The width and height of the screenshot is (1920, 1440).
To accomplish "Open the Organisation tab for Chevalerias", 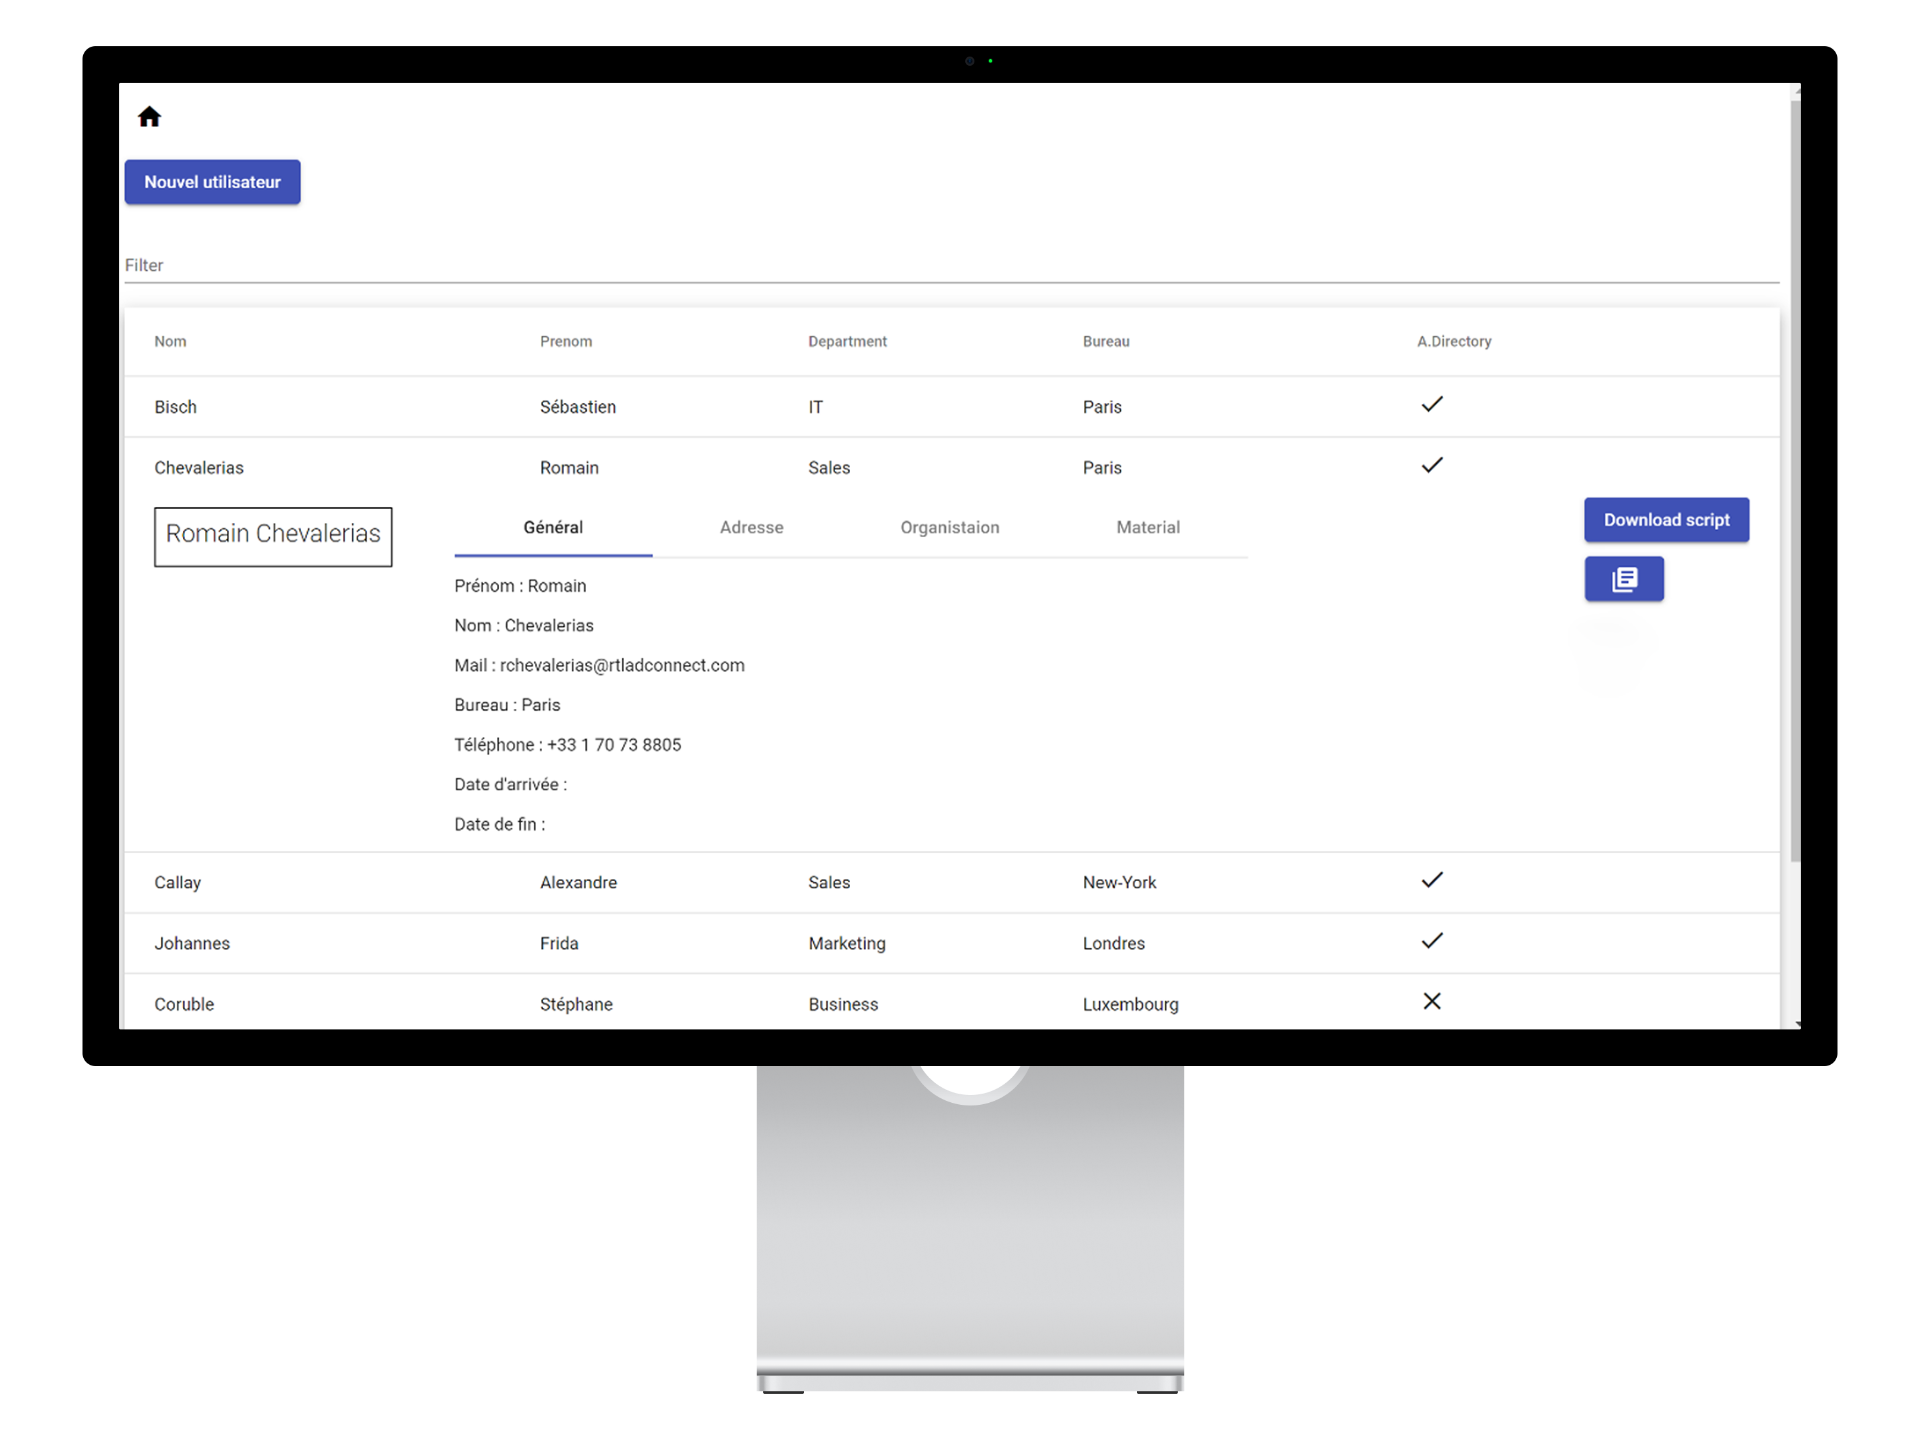I will [949, 526].
